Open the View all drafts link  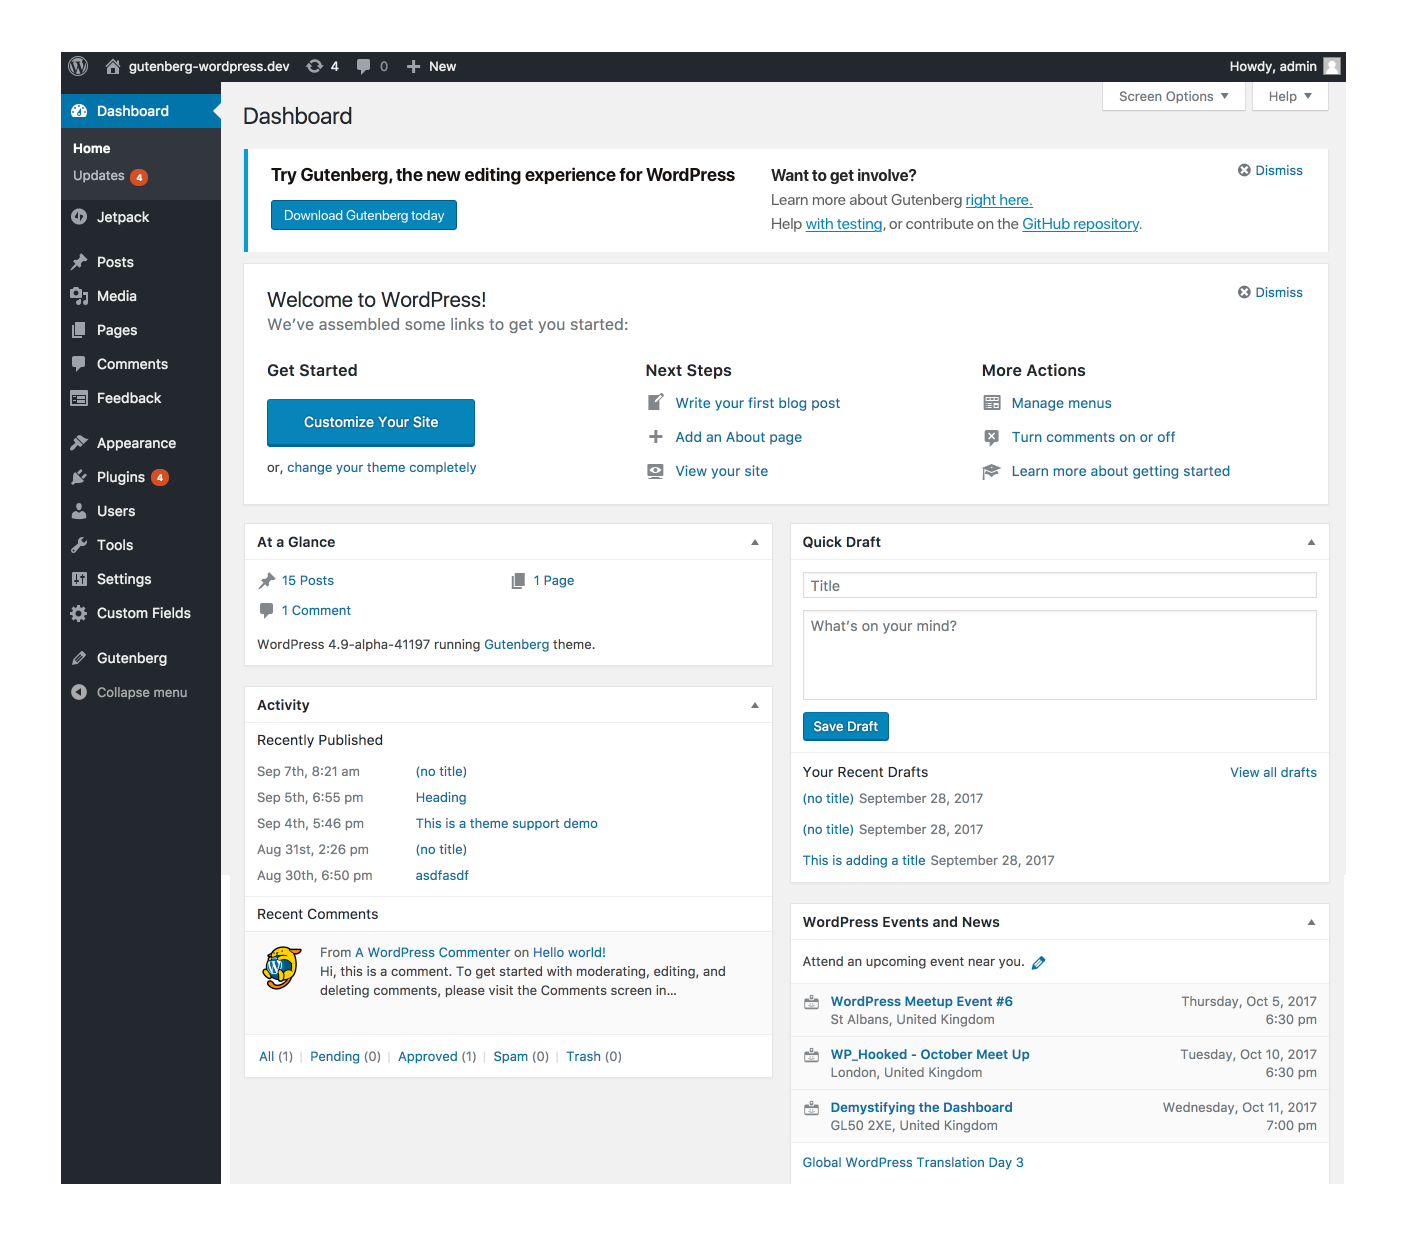point(1273,772)
